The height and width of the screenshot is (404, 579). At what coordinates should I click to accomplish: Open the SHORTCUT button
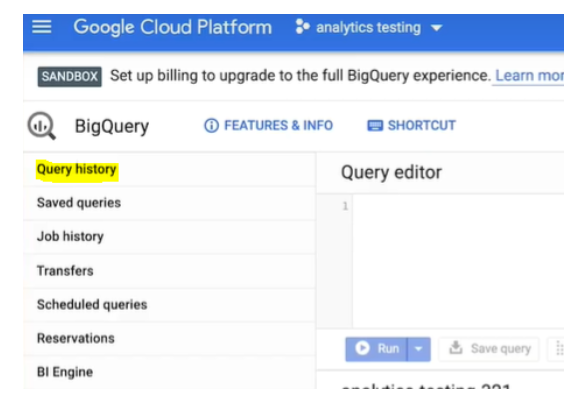[x=411, y=126]
